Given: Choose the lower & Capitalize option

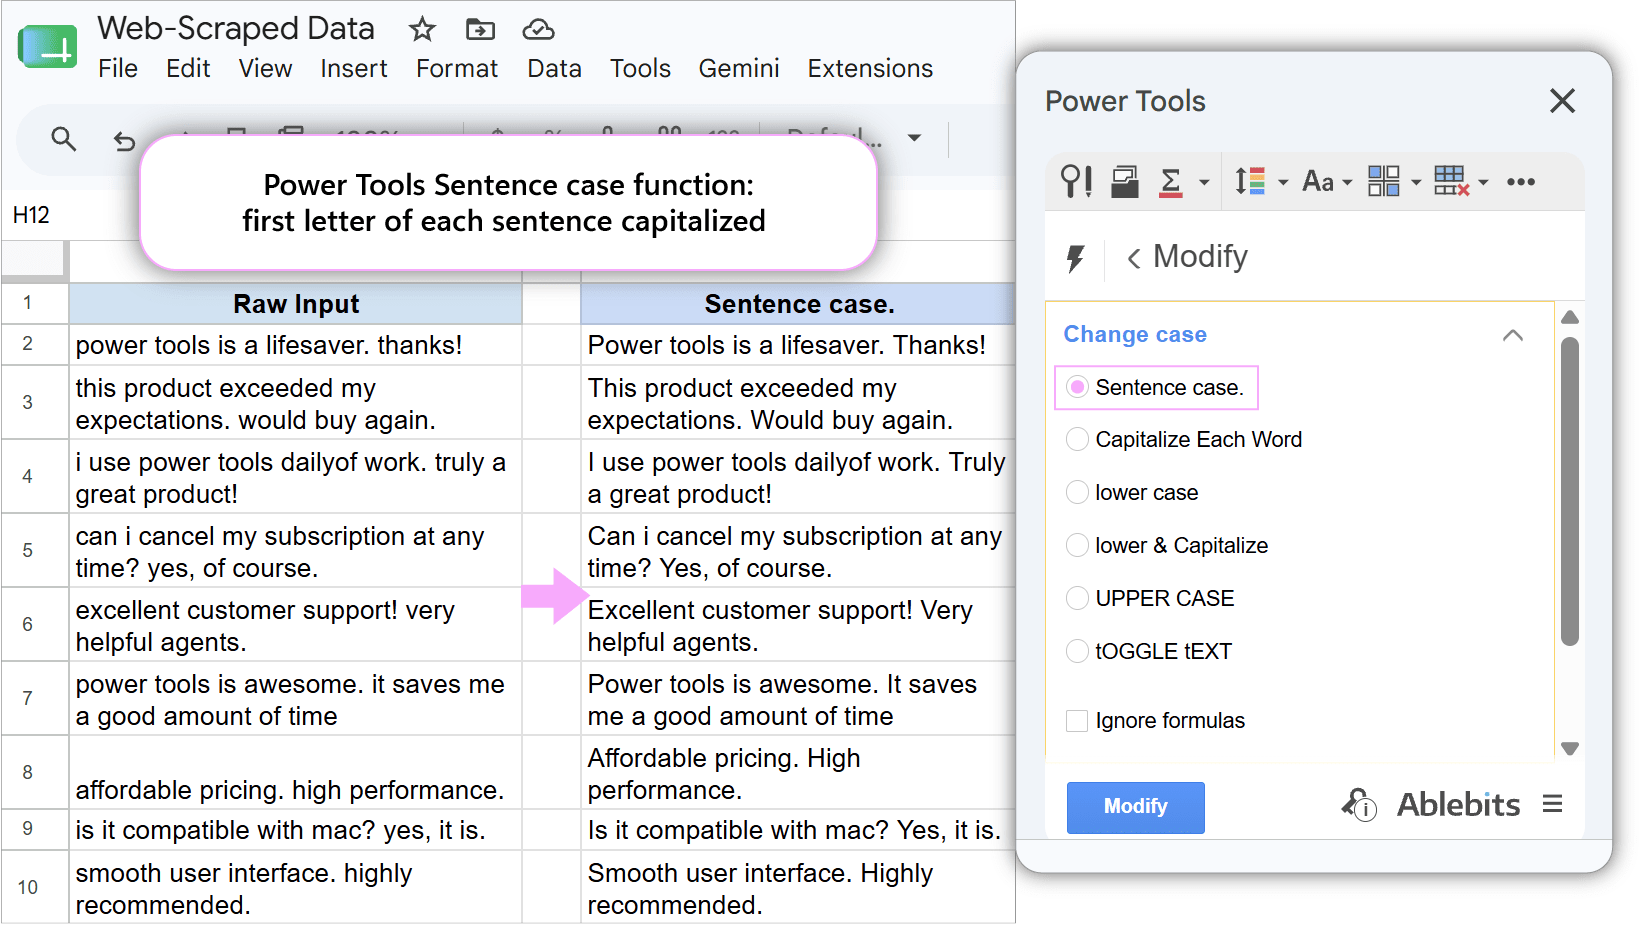Looking at the screenshot, I should (1077, 545).
